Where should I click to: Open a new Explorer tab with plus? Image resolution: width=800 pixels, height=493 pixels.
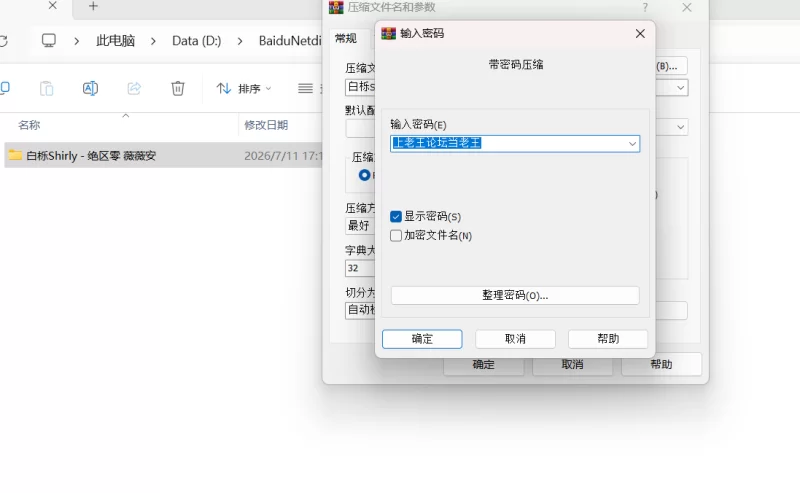tap(93, 6)
